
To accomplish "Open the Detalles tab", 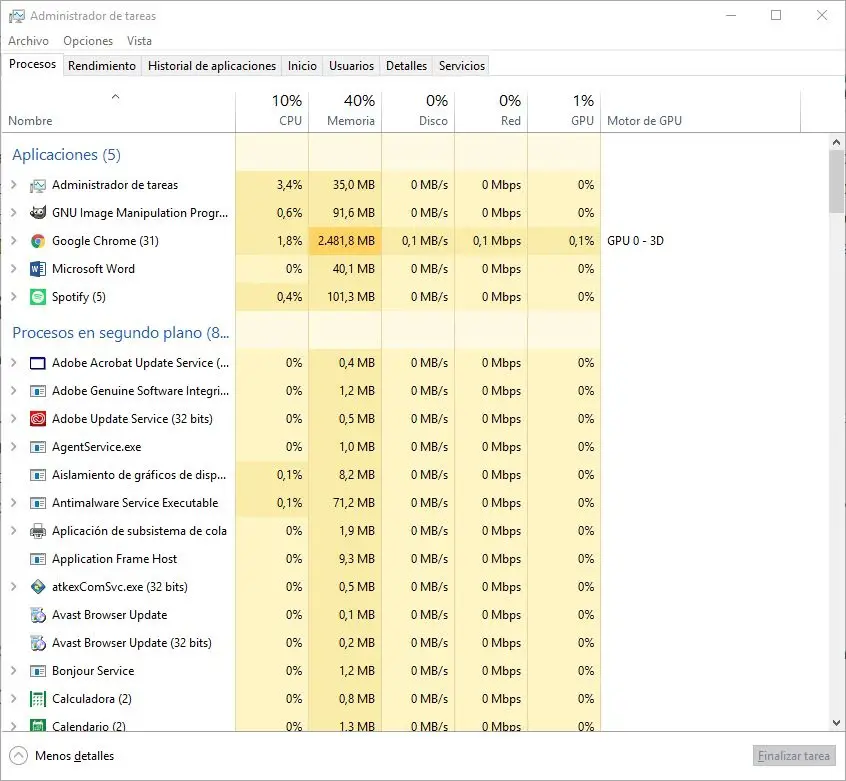I will [x=406, y=66].
